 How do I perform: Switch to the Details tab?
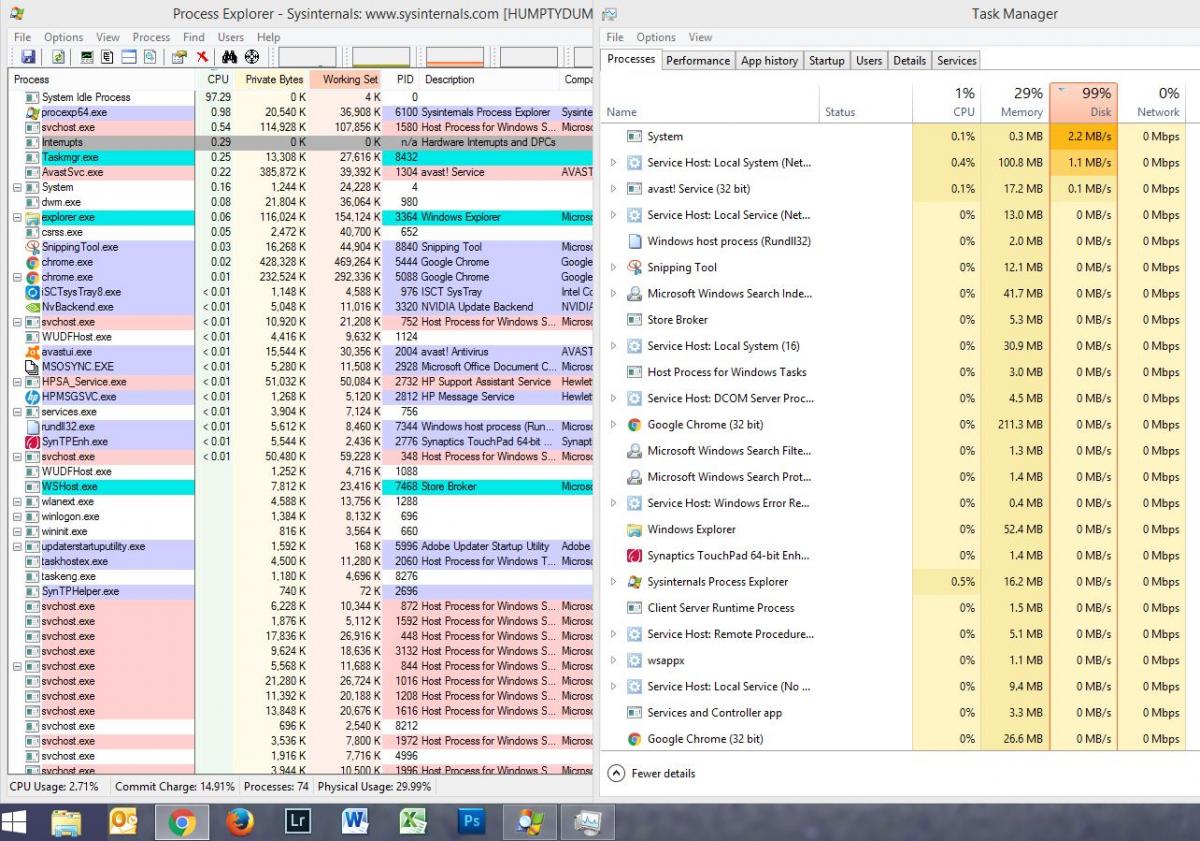click(909, 60)
